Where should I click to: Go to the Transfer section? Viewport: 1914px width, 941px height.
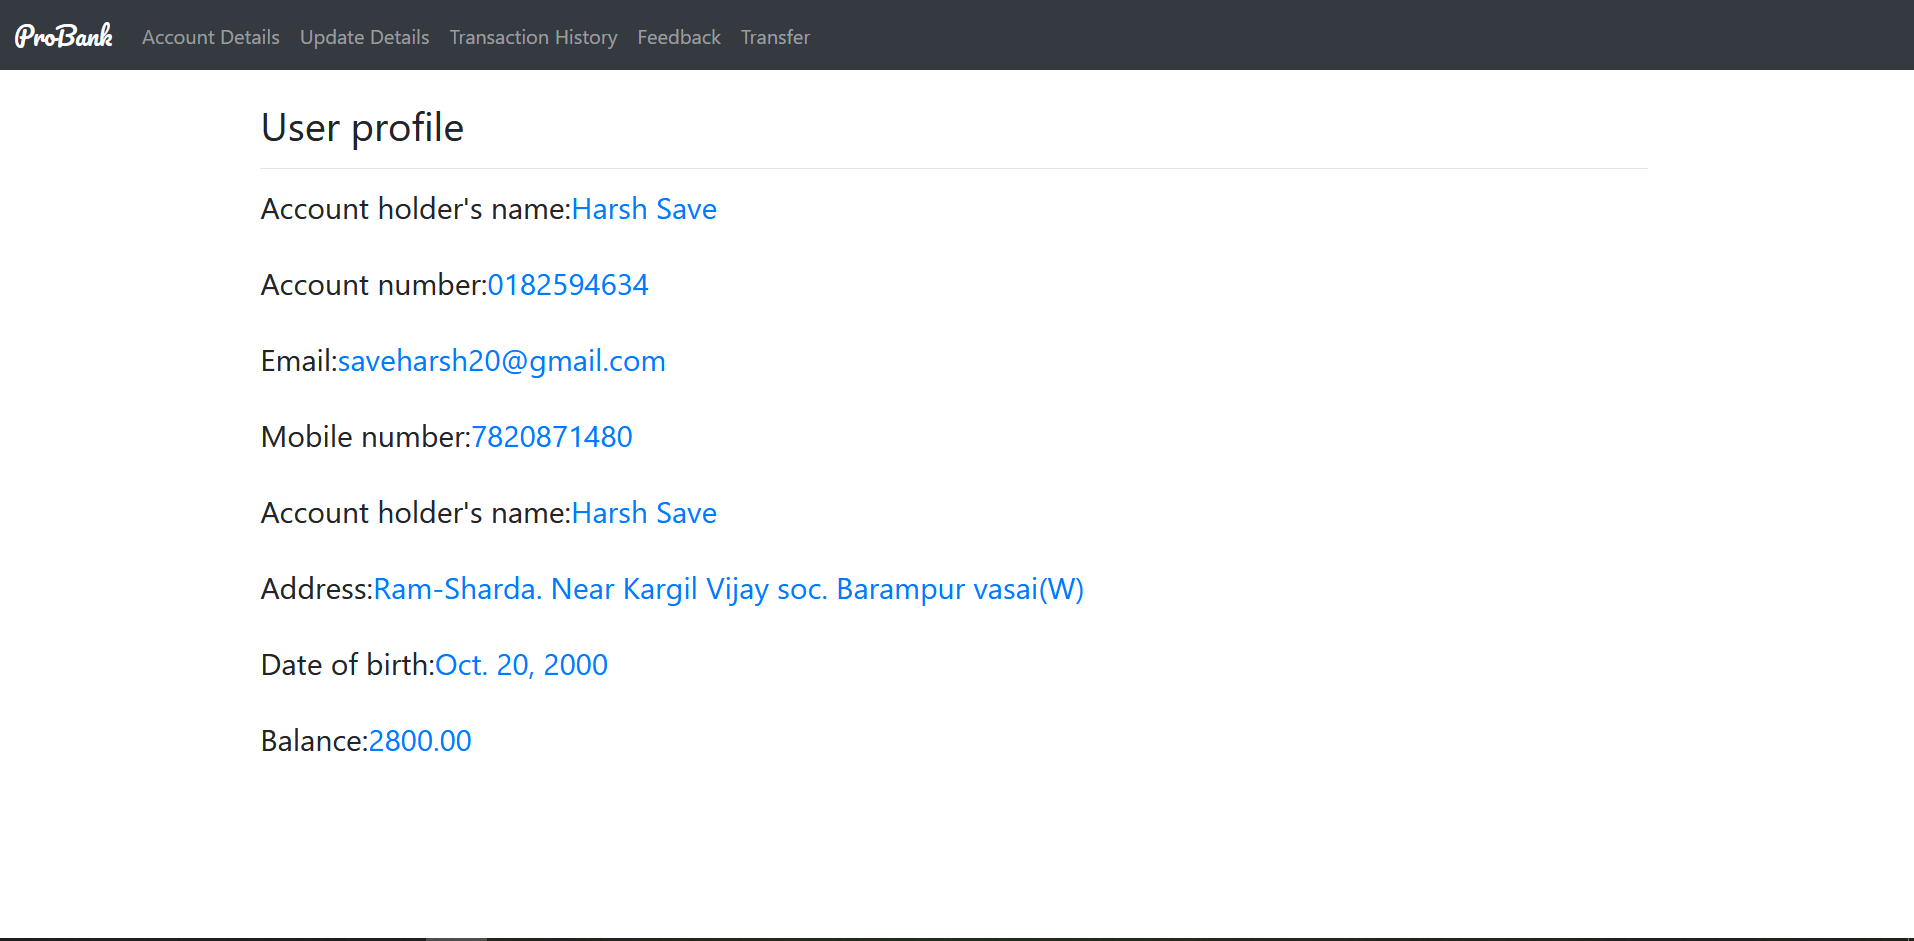click(x=775, y=37)
